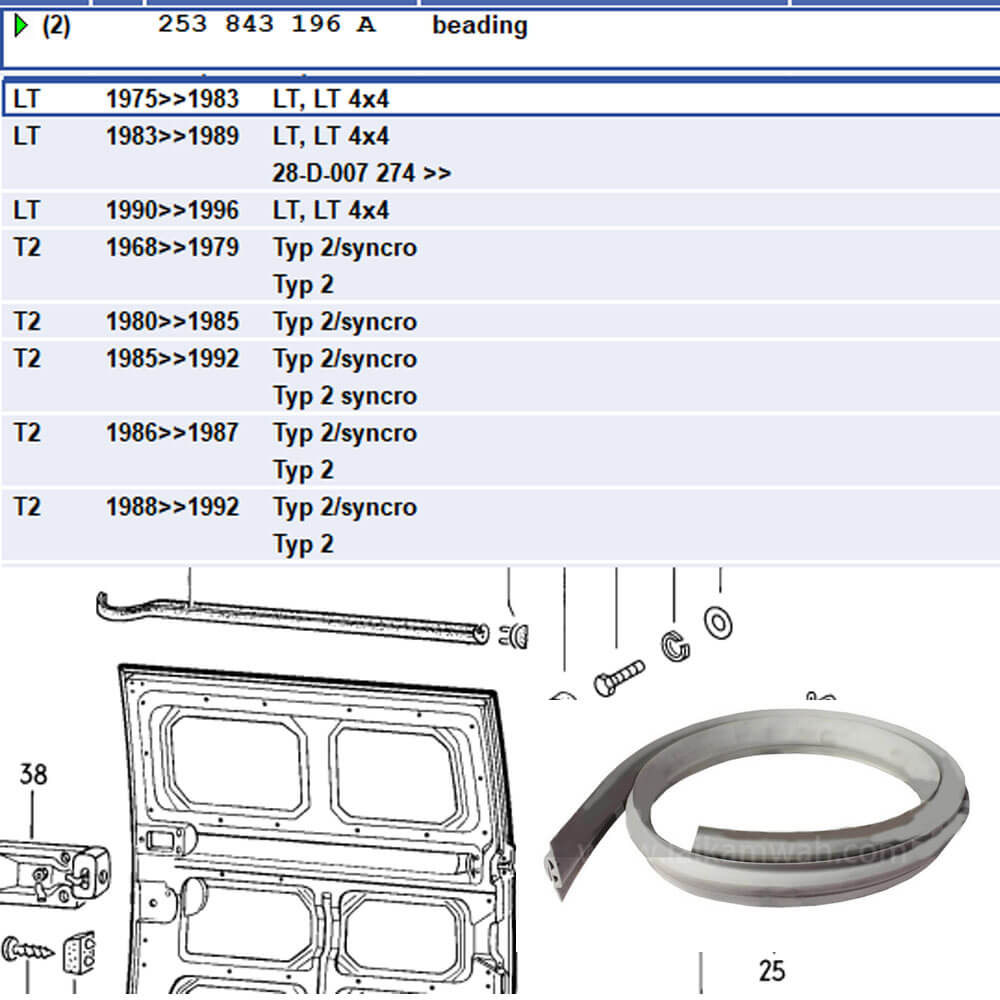Click the screw drawing at bottom left
The image size is (1000, 1000).
pyautogui.click(x=28, y=948)
